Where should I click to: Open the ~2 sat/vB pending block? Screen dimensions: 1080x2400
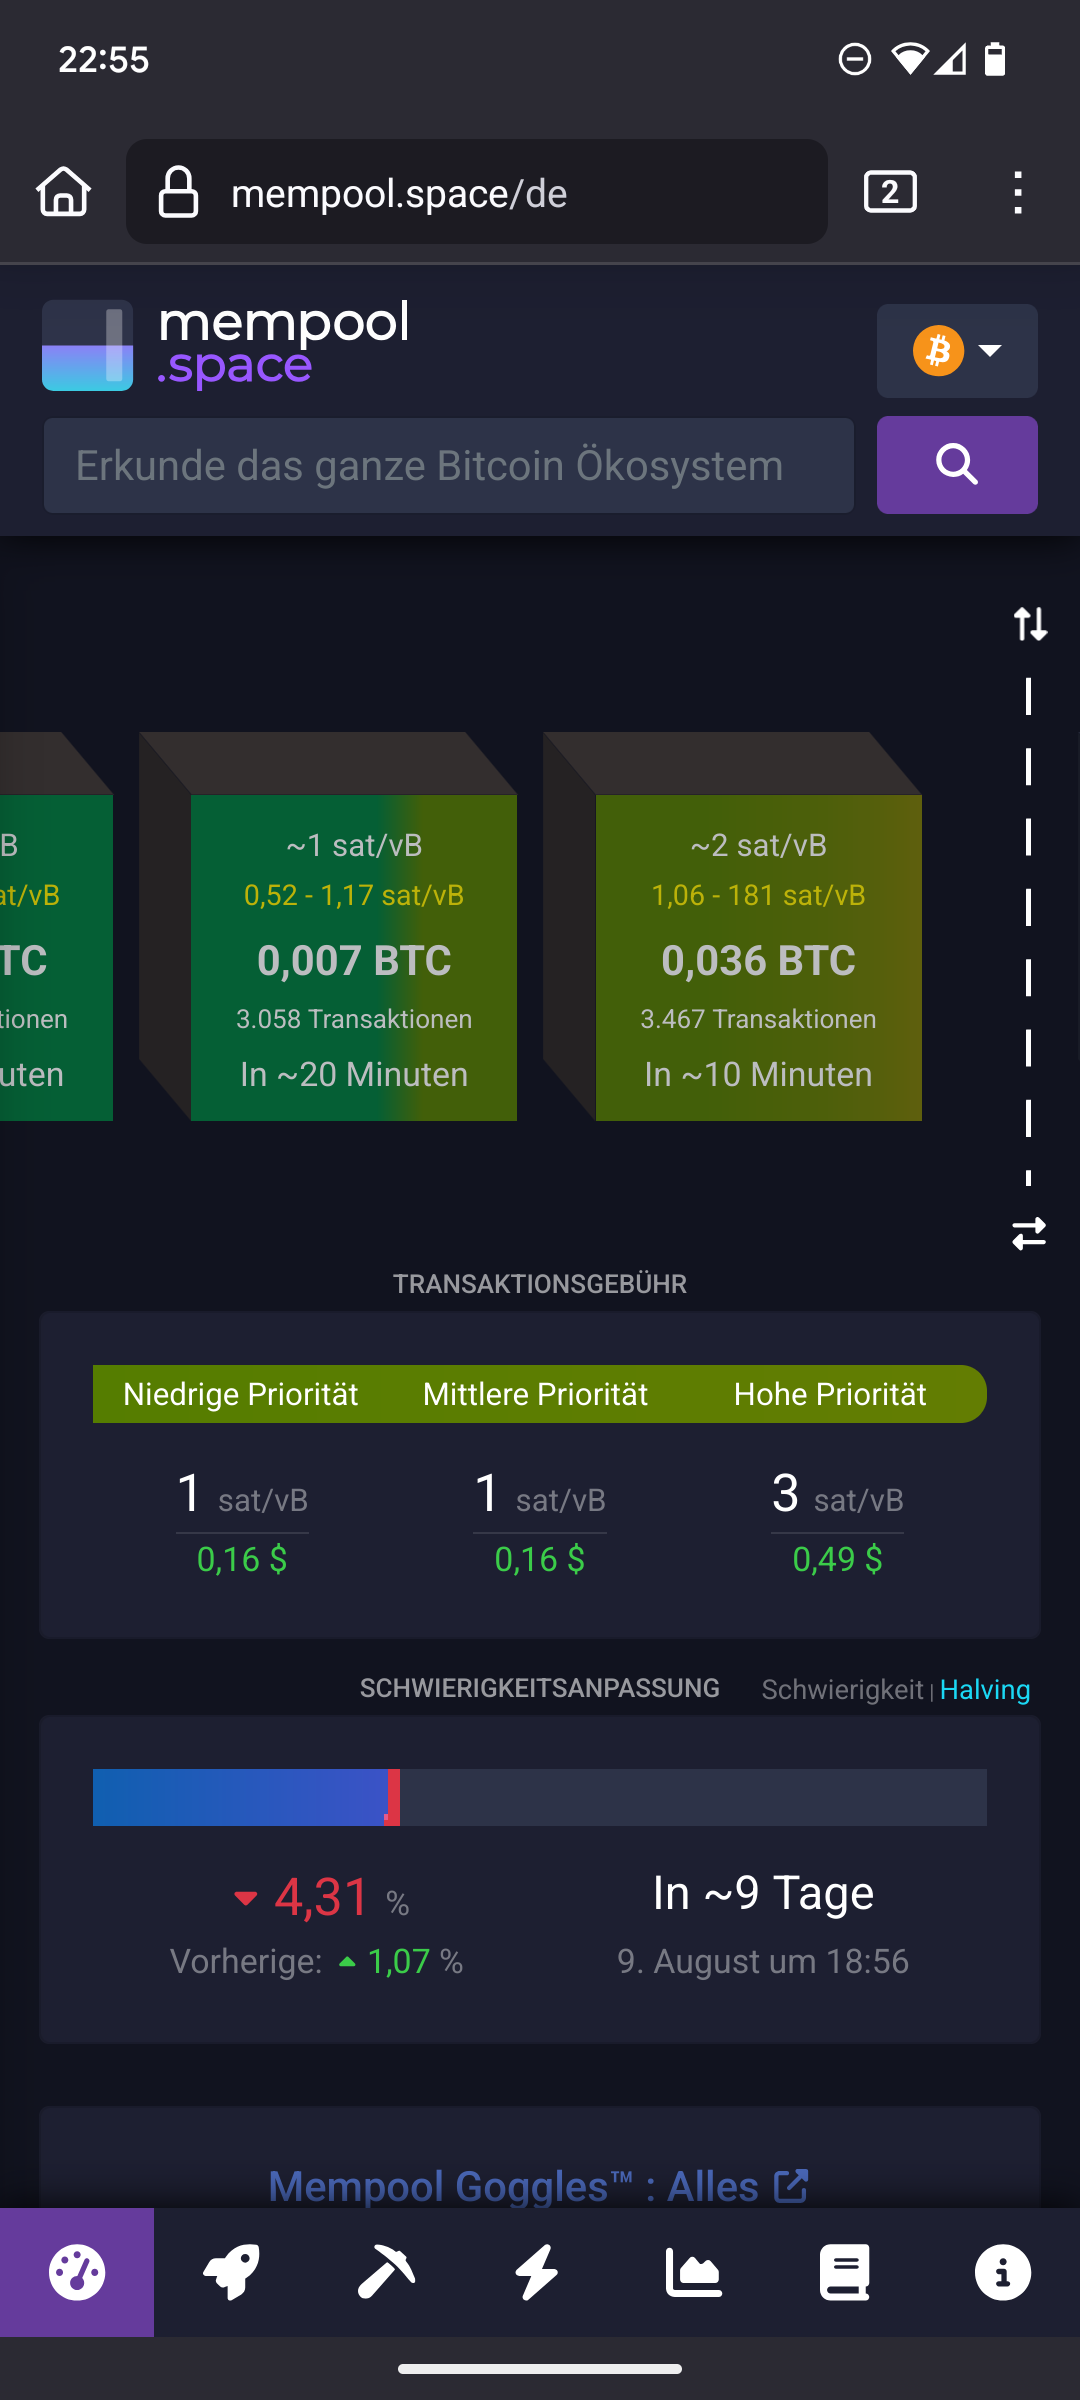click(758, 957)
